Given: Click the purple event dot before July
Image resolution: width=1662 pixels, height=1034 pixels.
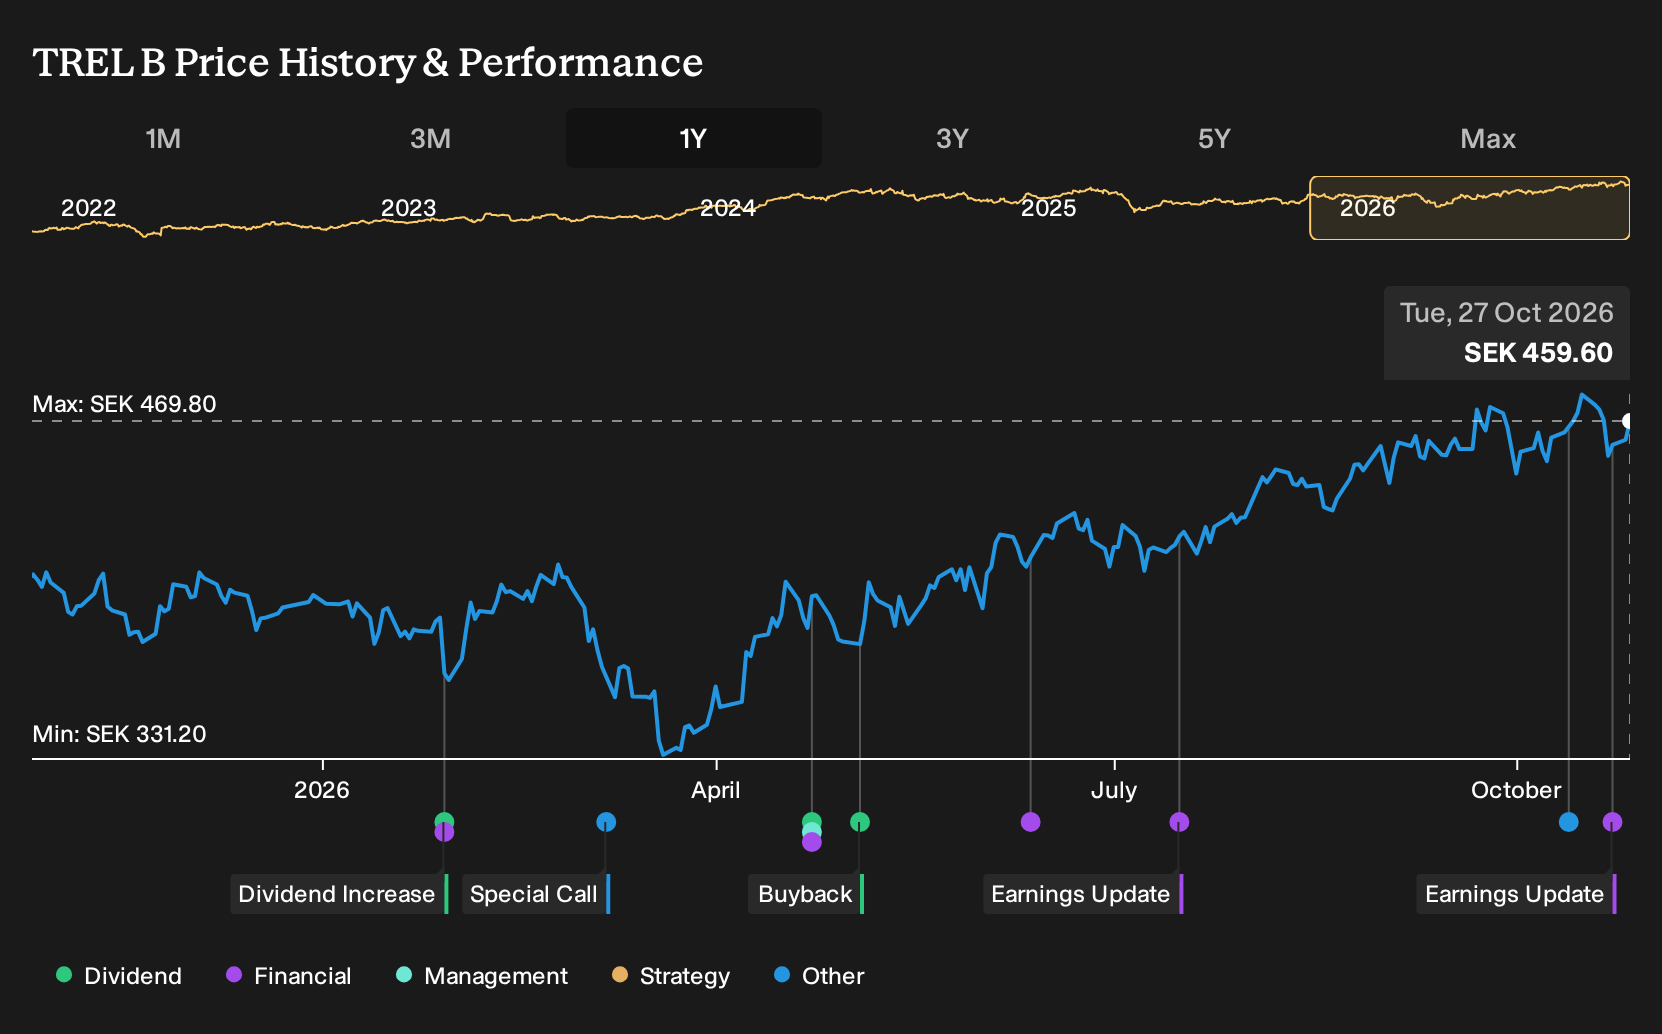Looking at the screenshot, I should (1031, 822).
